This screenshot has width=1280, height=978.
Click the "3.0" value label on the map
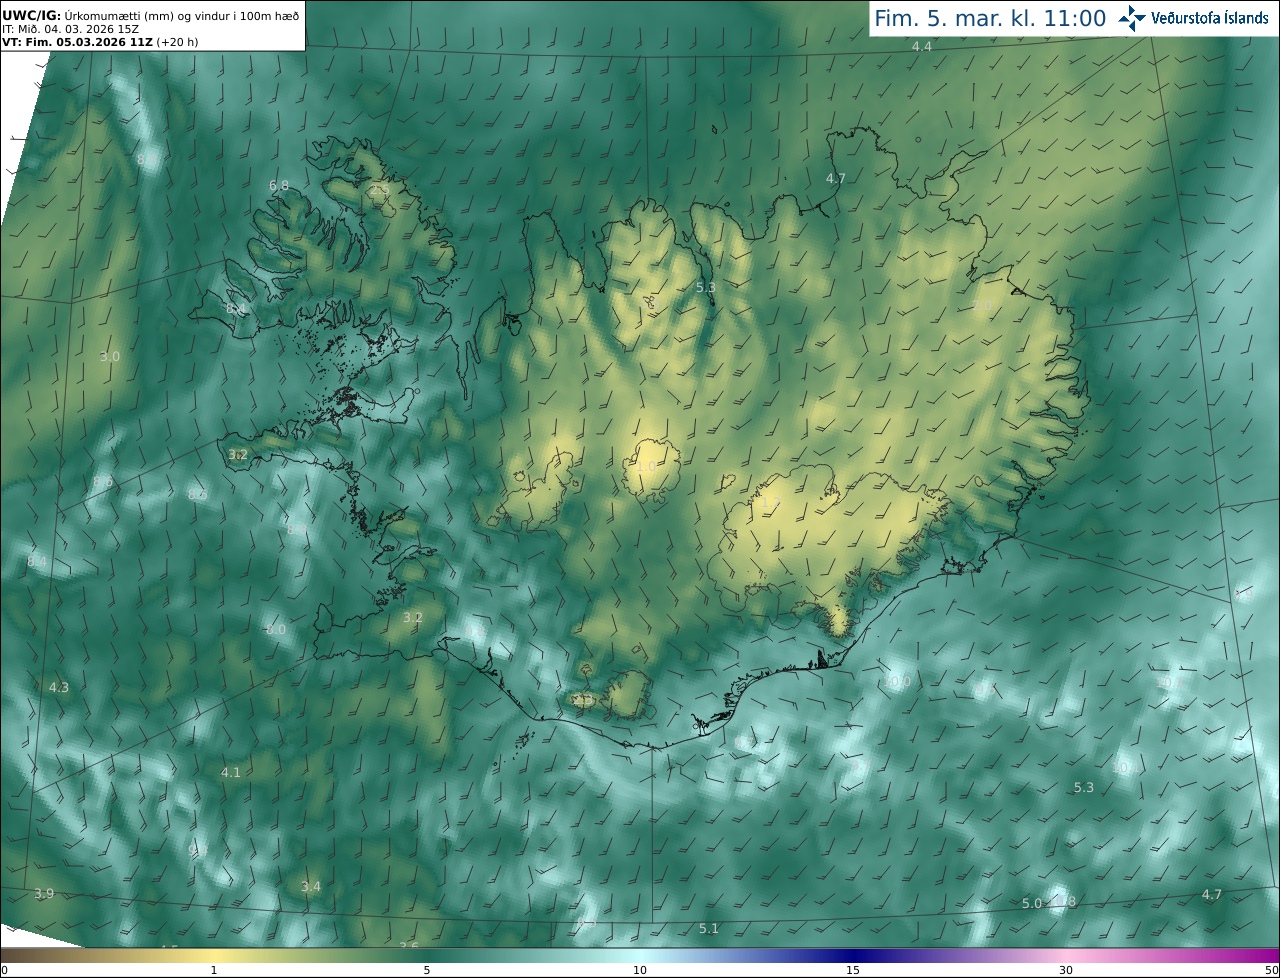coord(110,356)
